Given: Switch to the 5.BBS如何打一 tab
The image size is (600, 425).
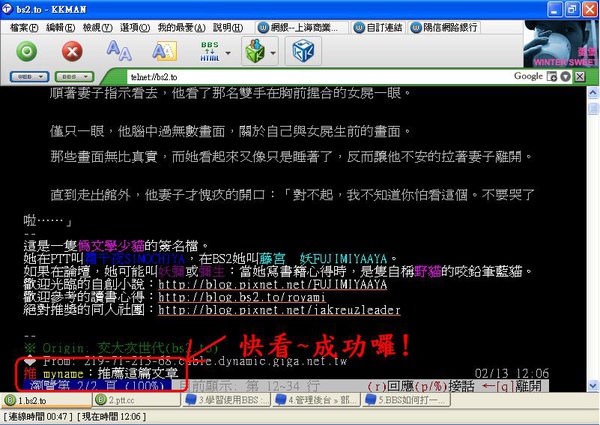Looking at the screenshot, I should pyautogui.click(x=407, y=401).
